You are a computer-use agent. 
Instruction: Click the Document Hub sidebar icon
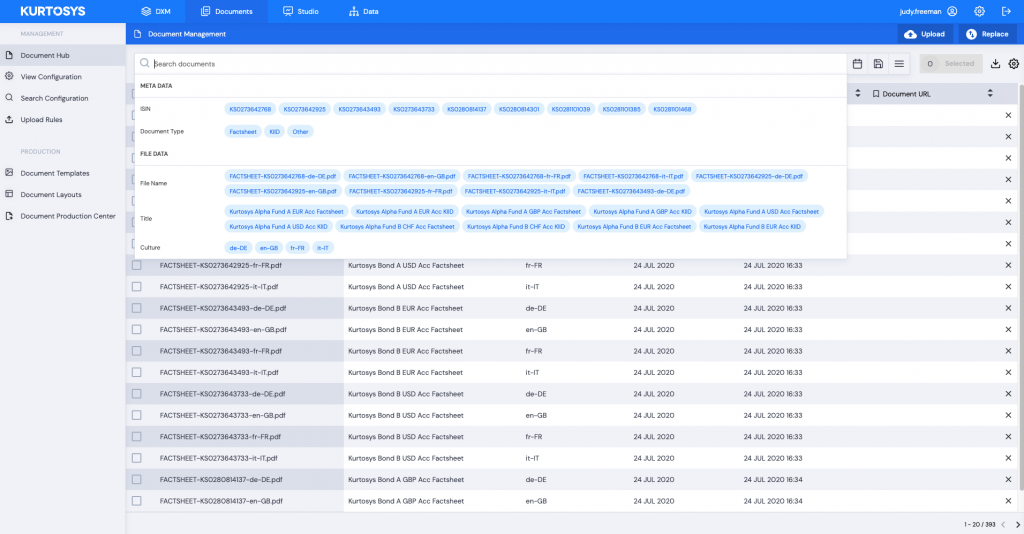(9, 55)
